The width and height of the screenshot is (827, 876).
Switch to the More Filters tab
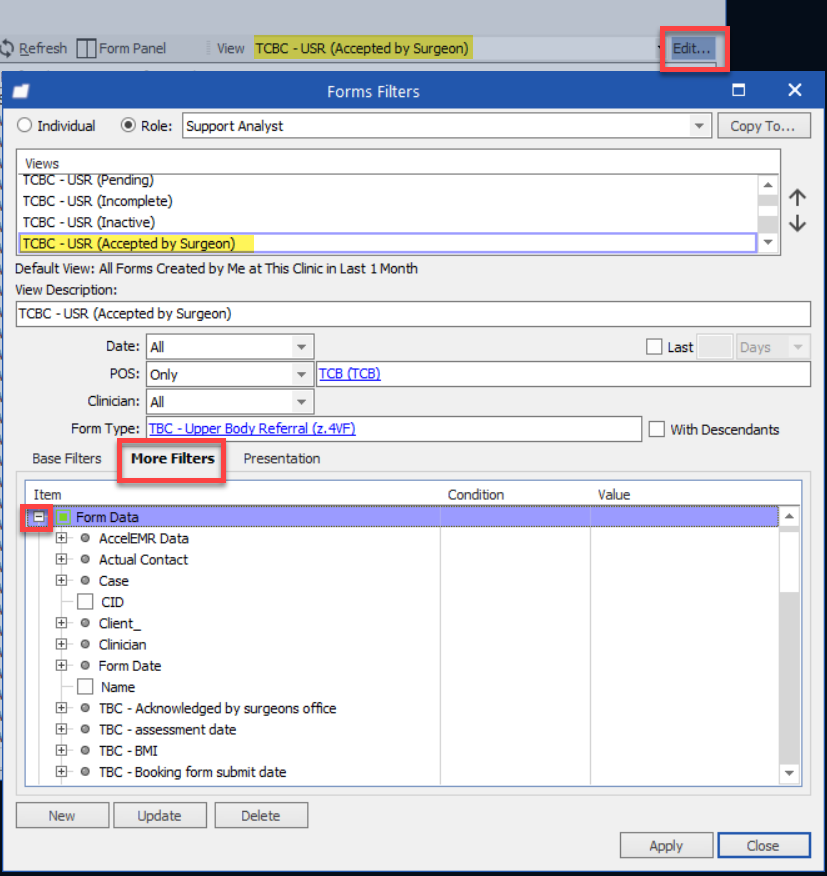(172, 459)
